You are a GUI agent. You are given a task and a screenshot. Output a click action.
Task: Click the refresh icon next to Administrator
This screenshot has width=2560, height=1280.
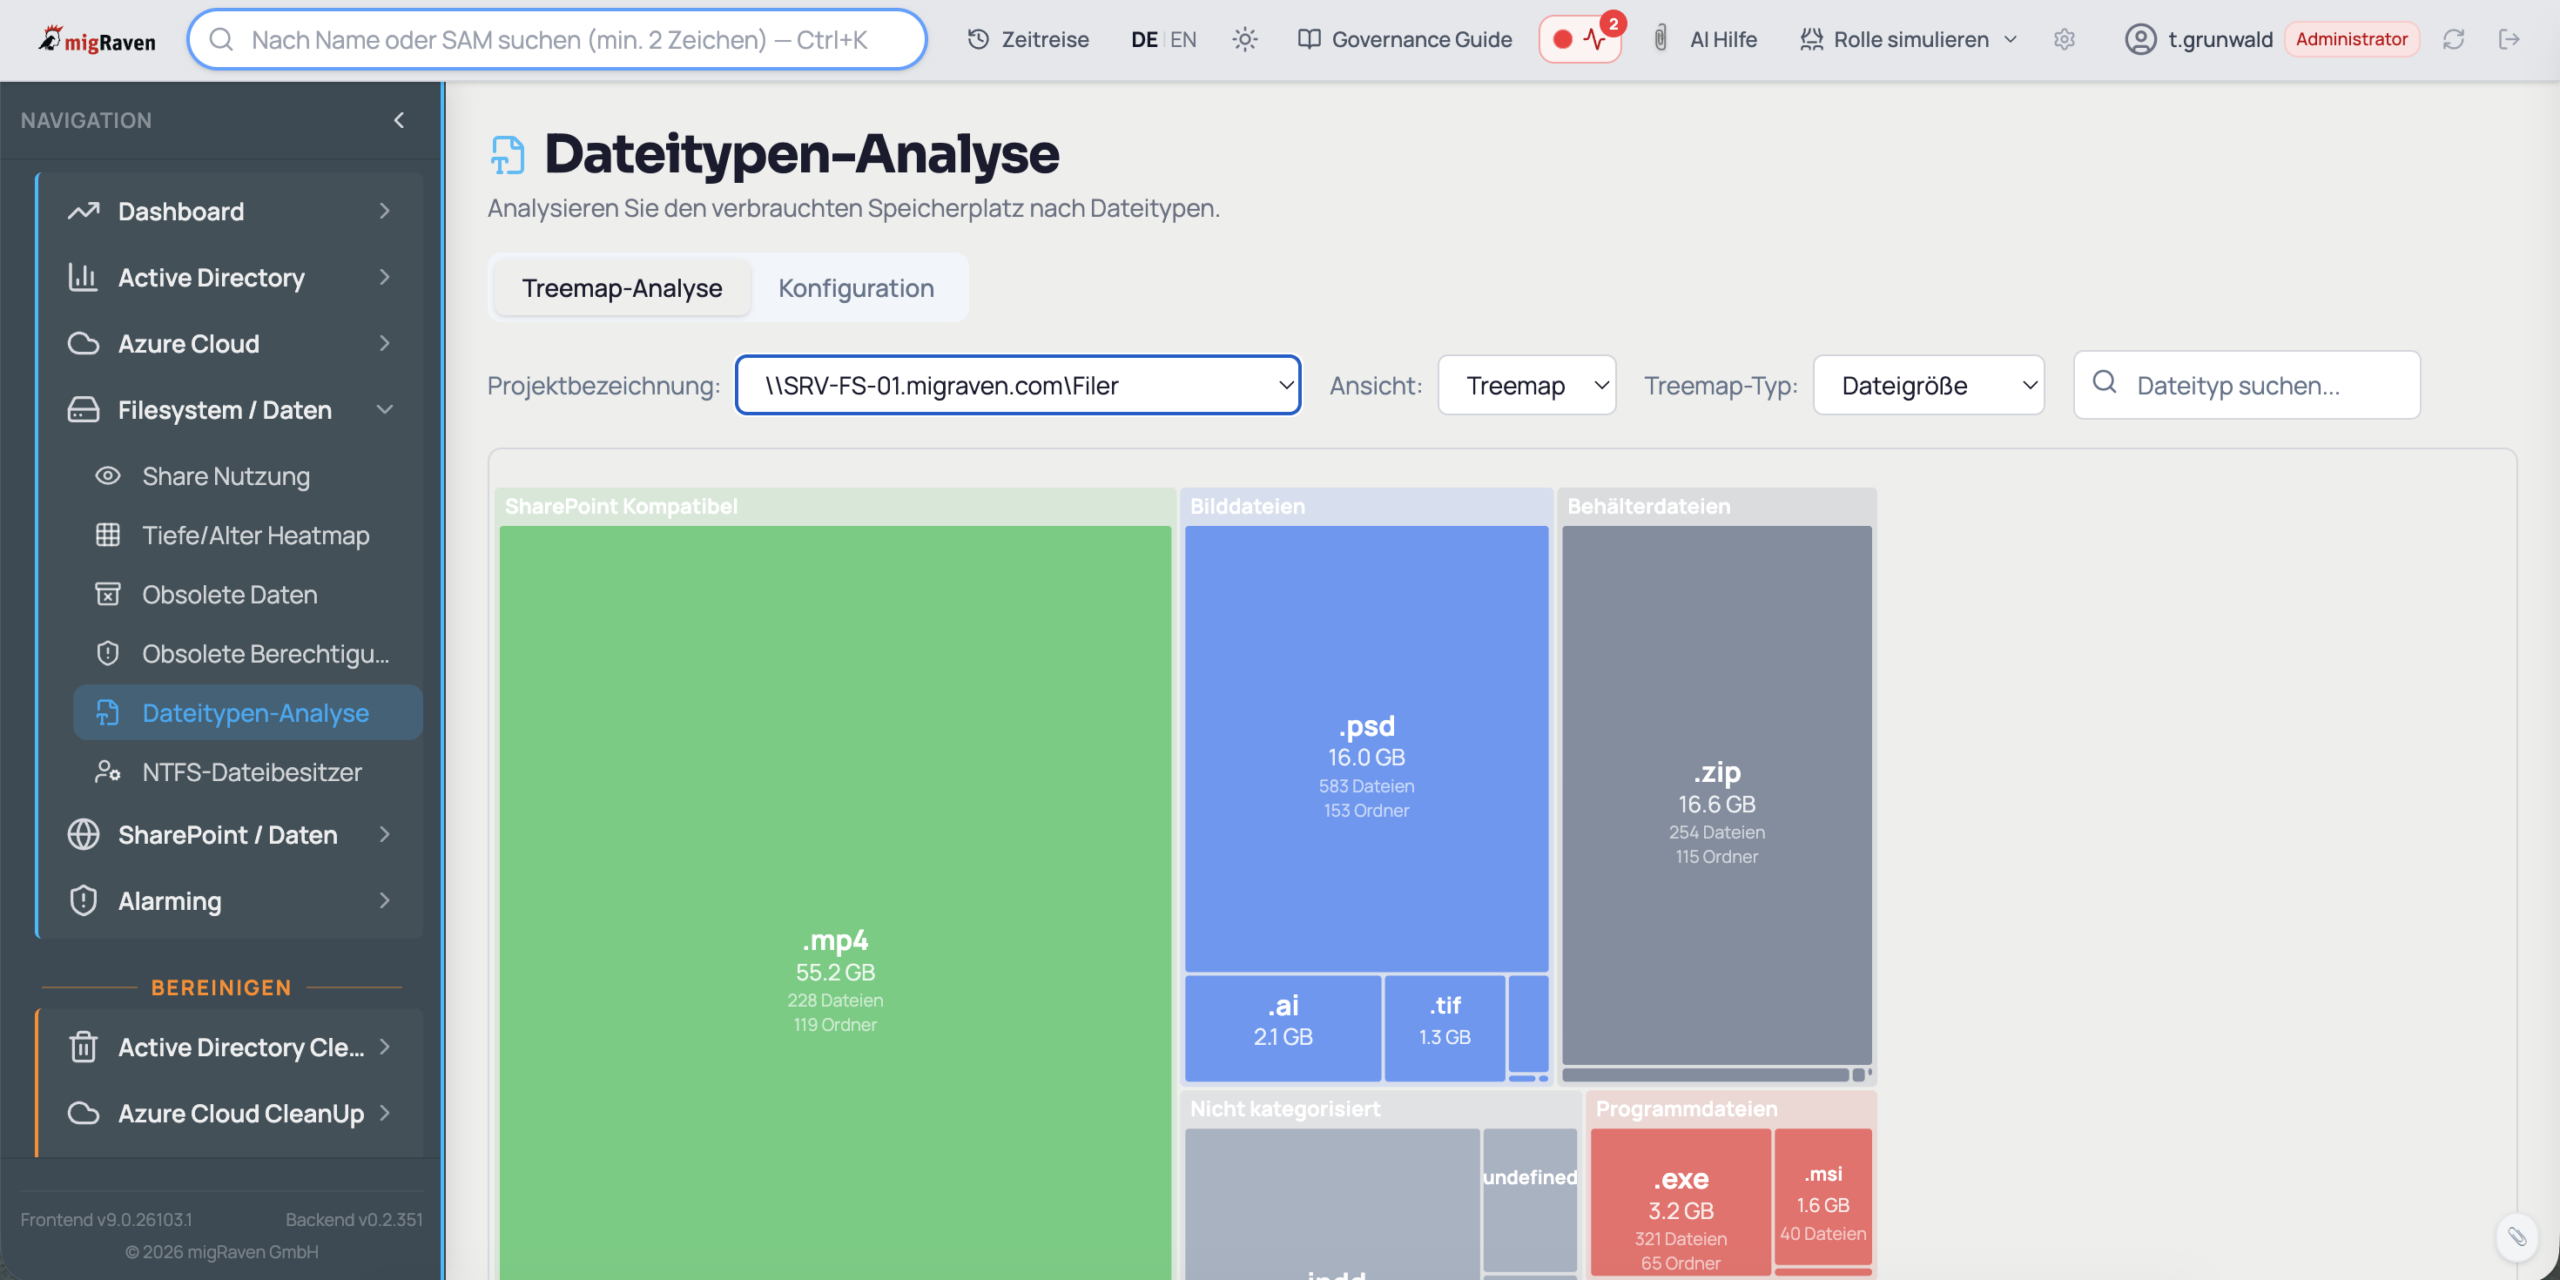[x=2453, y=39]
